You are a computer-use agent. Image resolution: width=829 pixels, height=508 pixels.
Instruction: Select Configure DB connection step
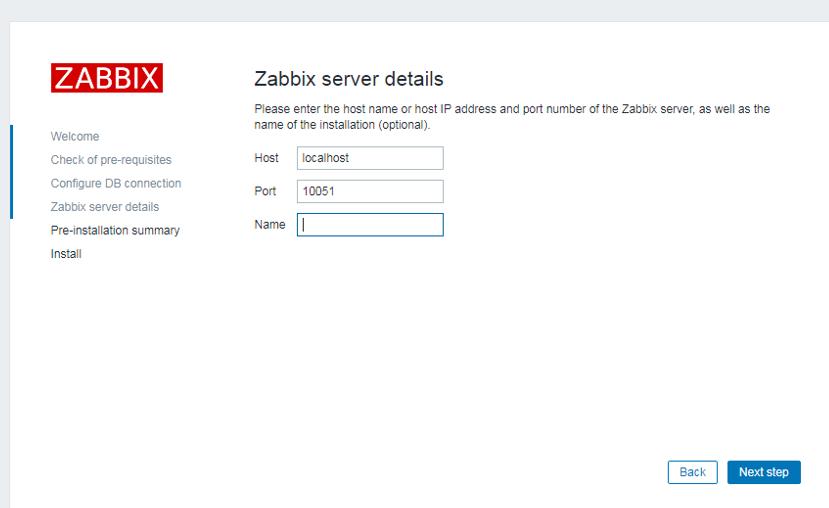tap(116, 183)
